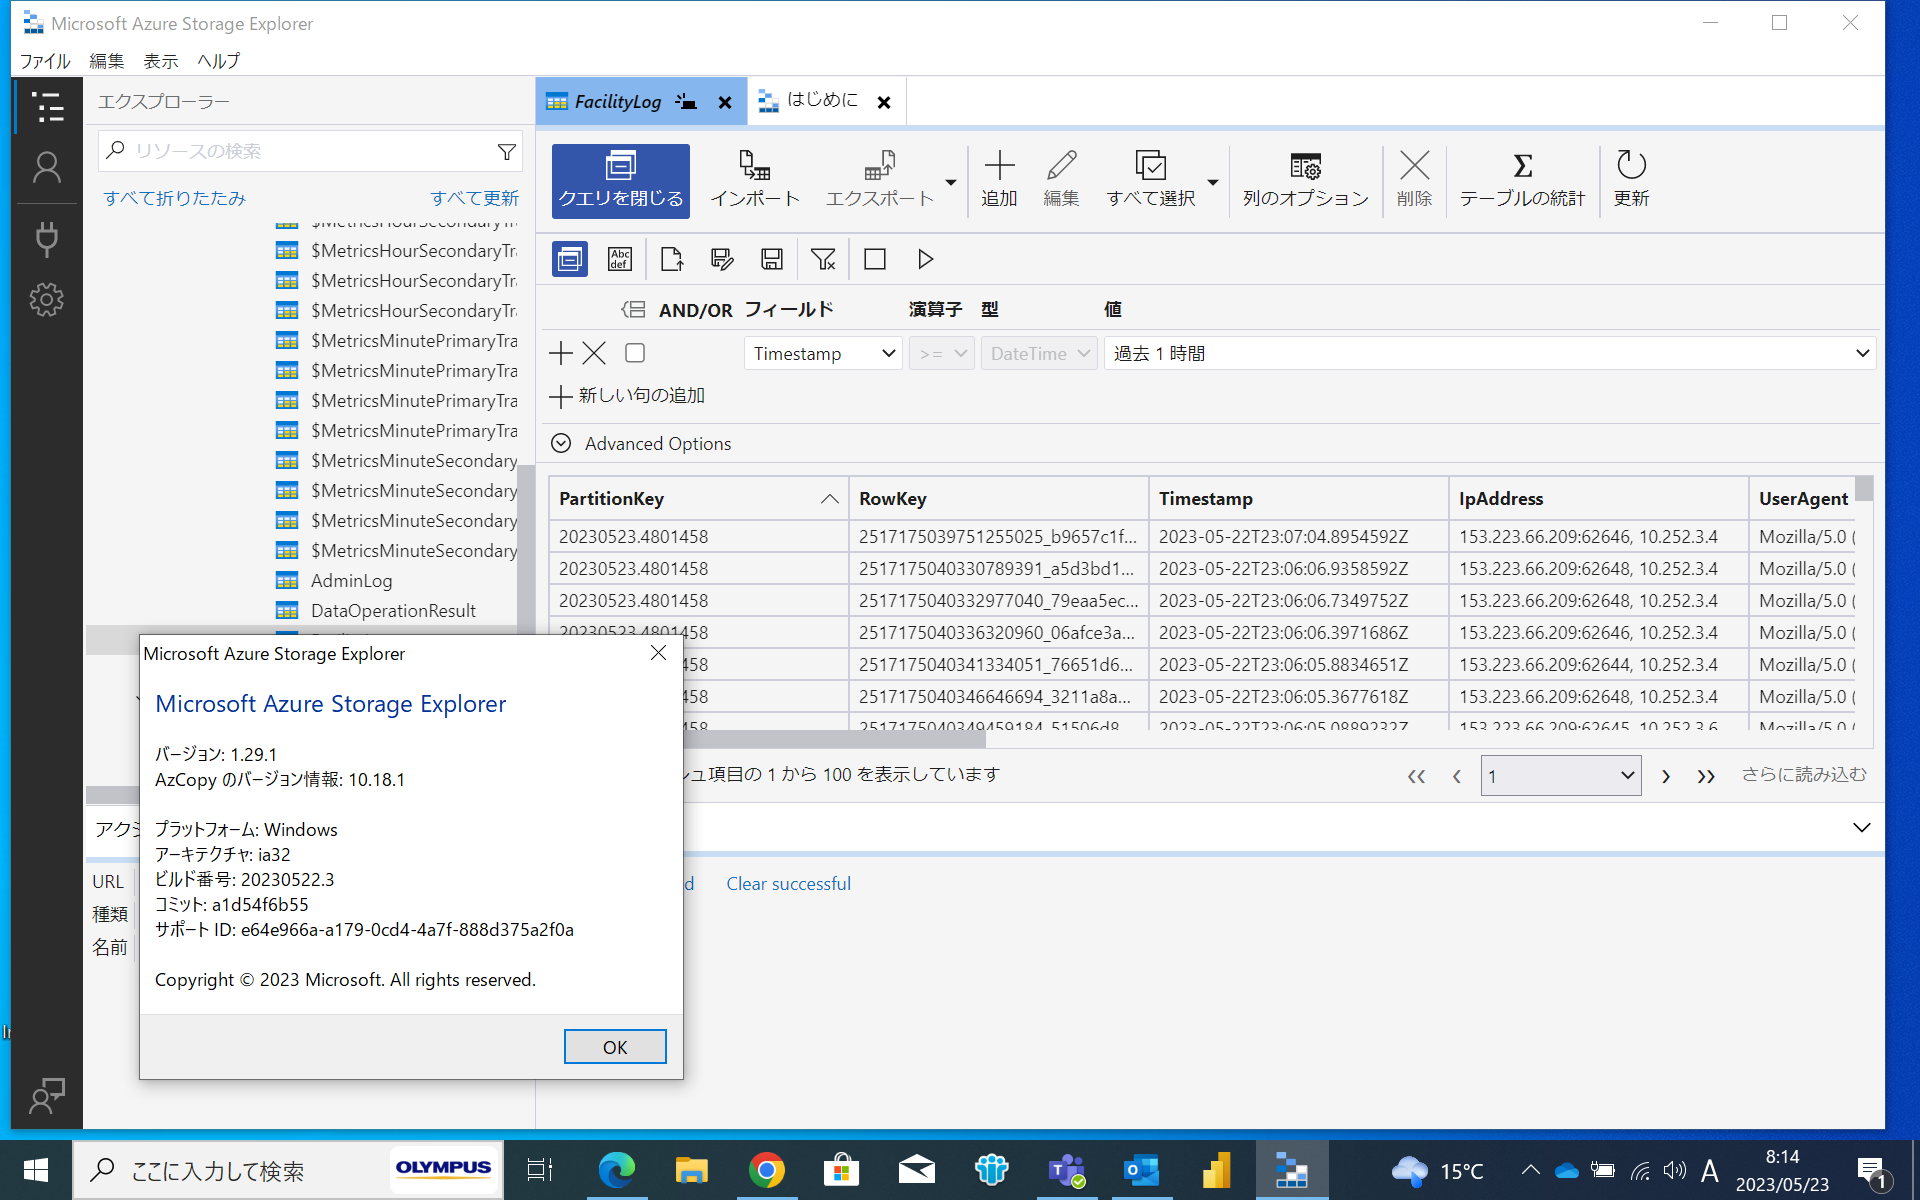Screen dimensions: 1920x1200
Task: Switch to the はじめに tab
Action: [x=820, y=100]
